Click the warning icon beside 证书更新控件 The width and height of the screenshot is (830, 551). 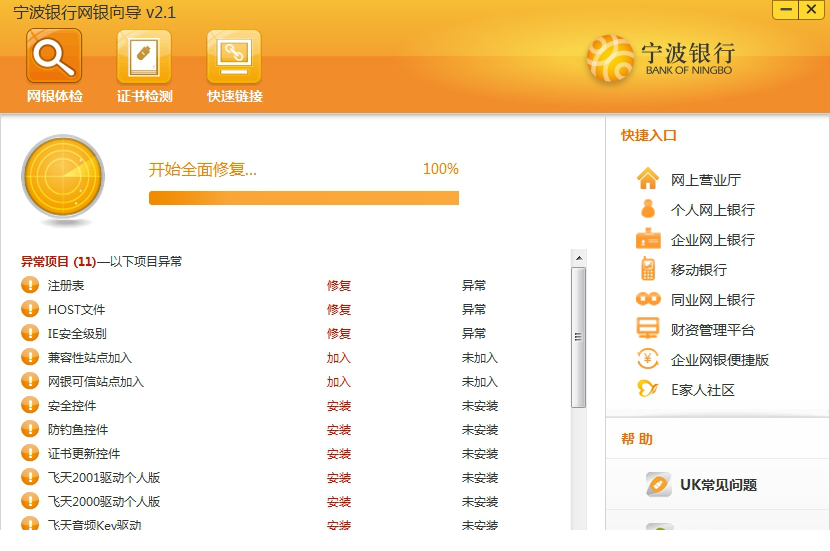30,453
